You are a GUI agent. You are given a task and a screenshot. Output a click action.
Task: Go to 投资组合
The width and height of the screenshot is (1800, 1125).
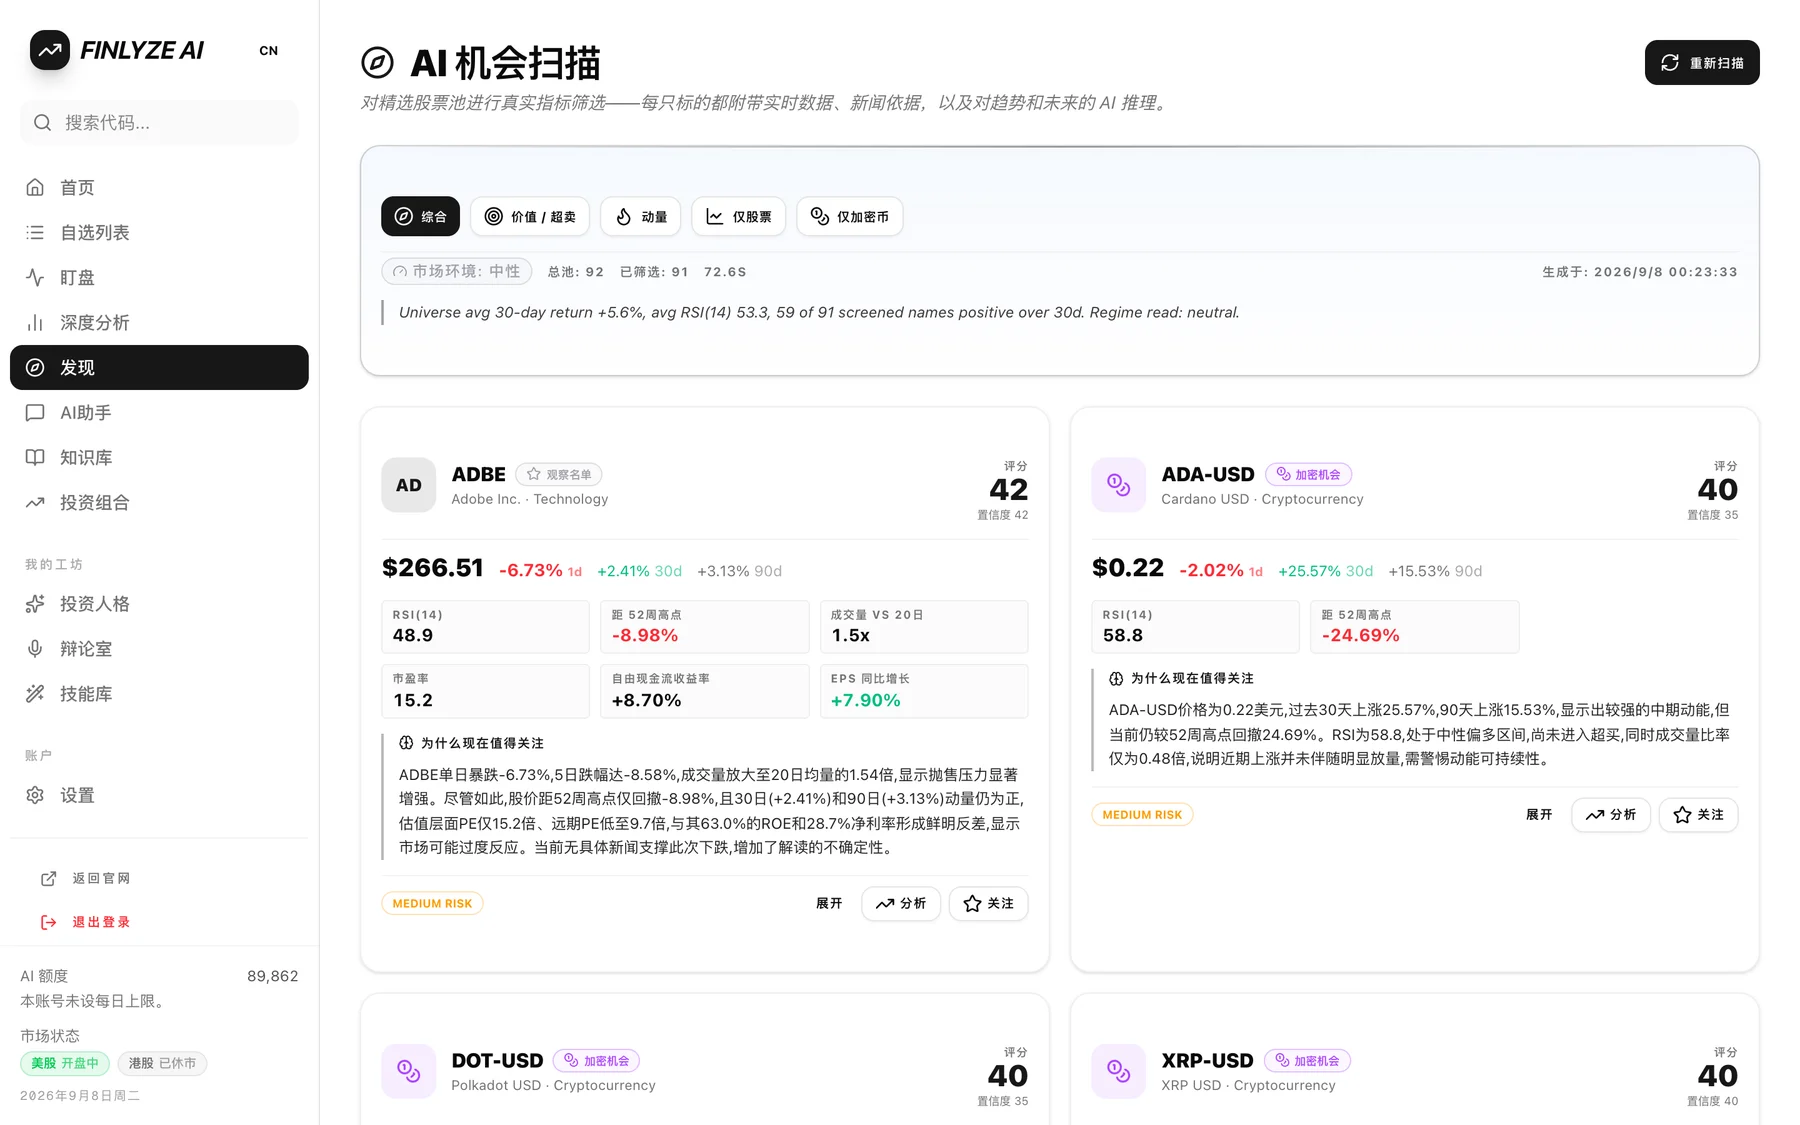[x=159, y=502]
